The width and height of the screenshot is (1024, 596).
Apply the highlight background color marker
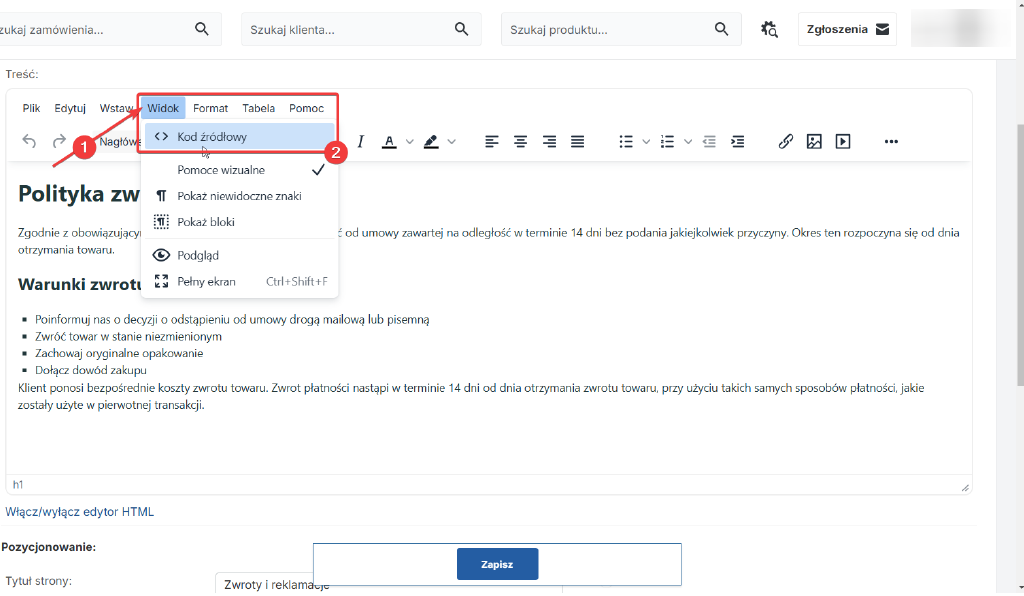click(431, 142)
